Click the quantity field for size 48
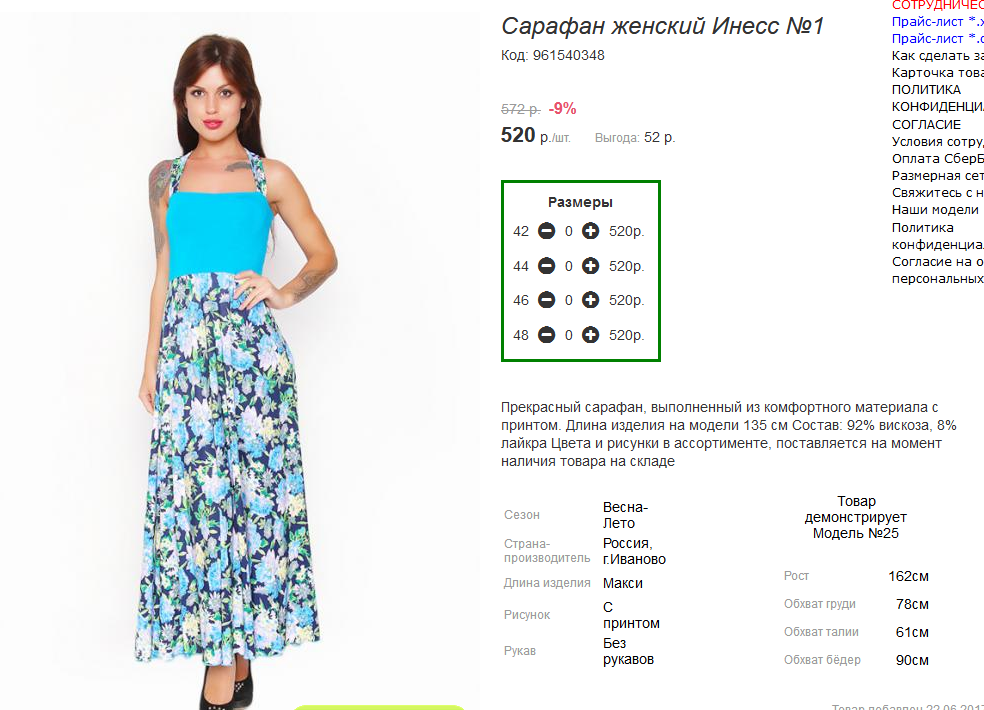This screenshot has width=984, height=710. pyautogui.click(x=569, y=335)
